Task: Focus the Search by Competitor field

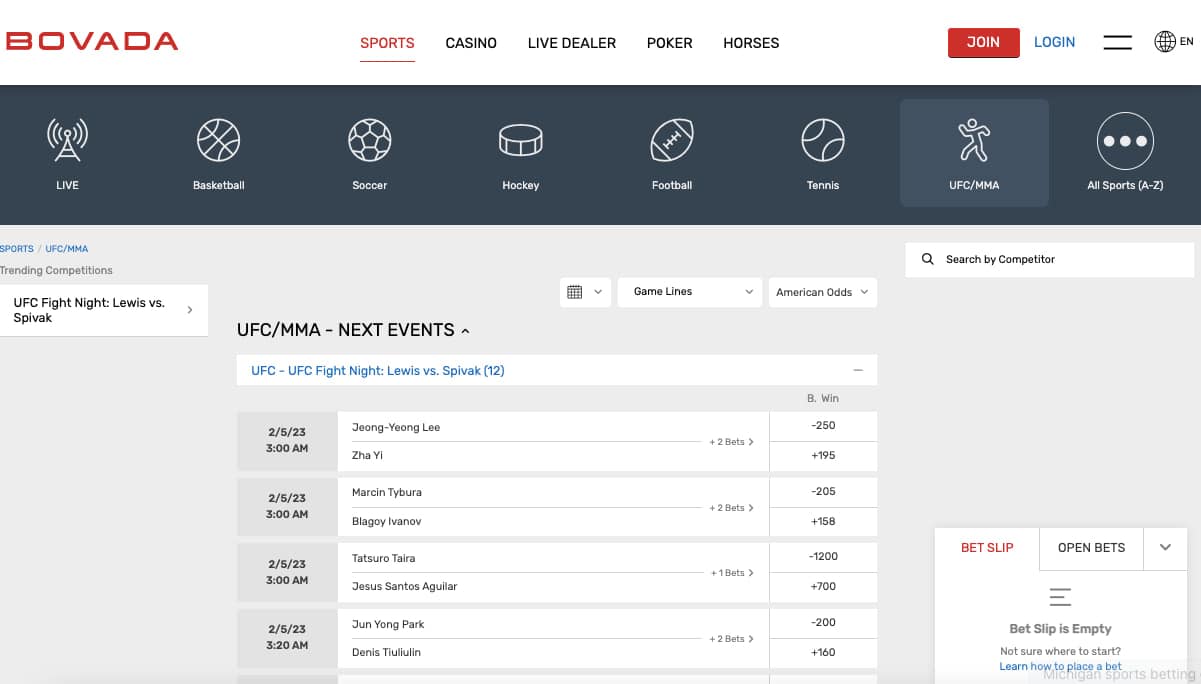Action: 1049,259
